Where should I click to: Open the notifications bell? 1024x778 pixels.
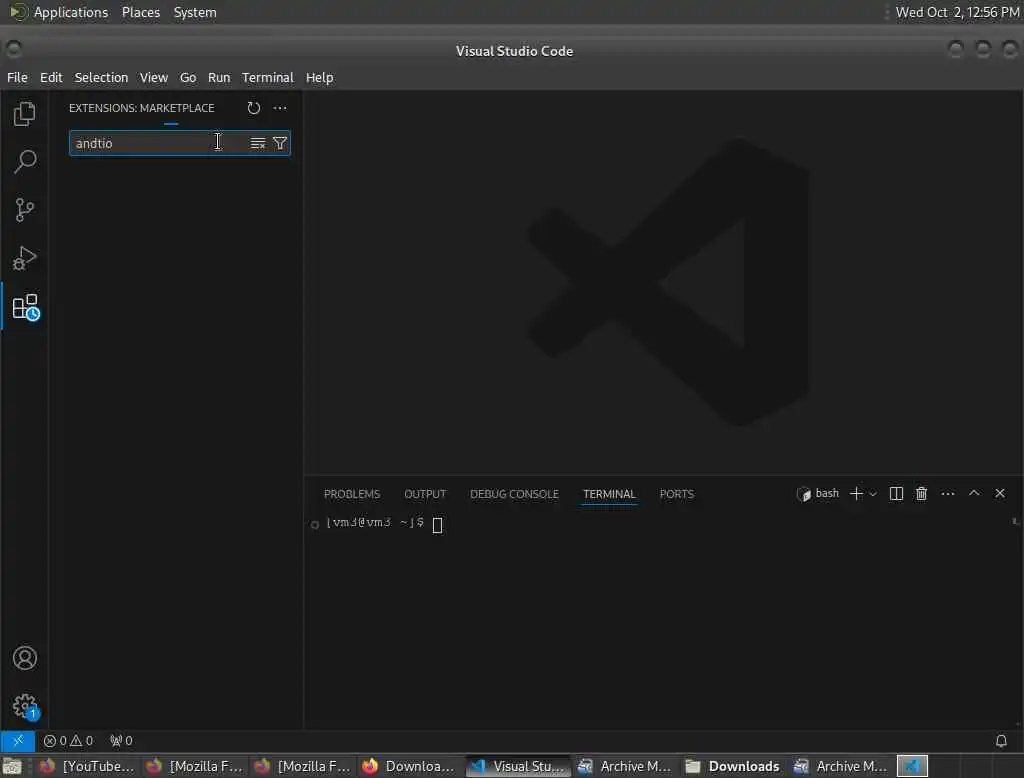(x=1001, y=741)
